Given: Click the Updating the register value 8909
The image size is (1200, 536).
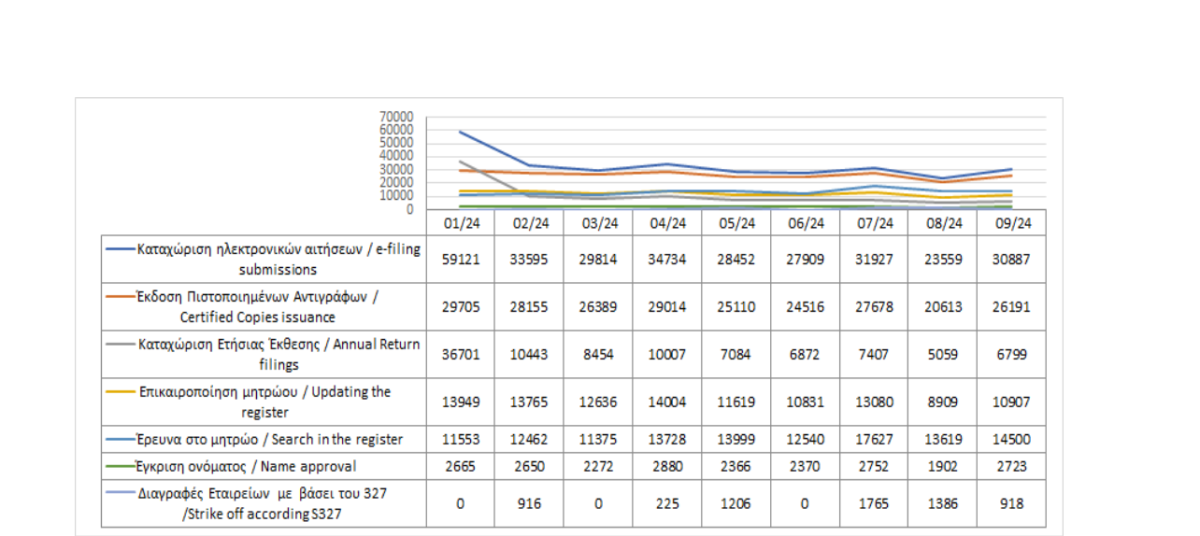Looking at the screenshot, I should coord(943,402).
